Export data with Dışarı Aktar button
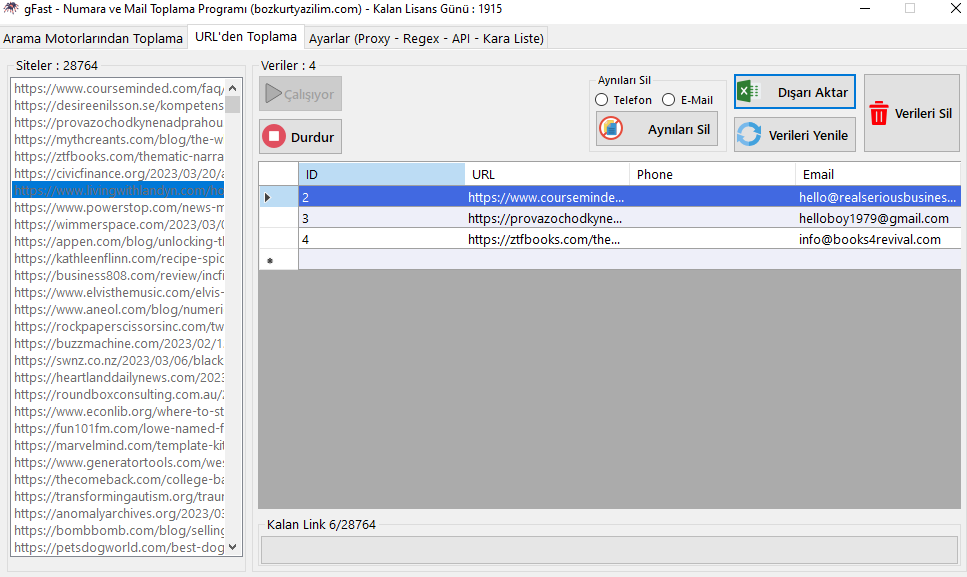Image resolution: width=967 pixels, height=577 pixels. coord(794,92)
